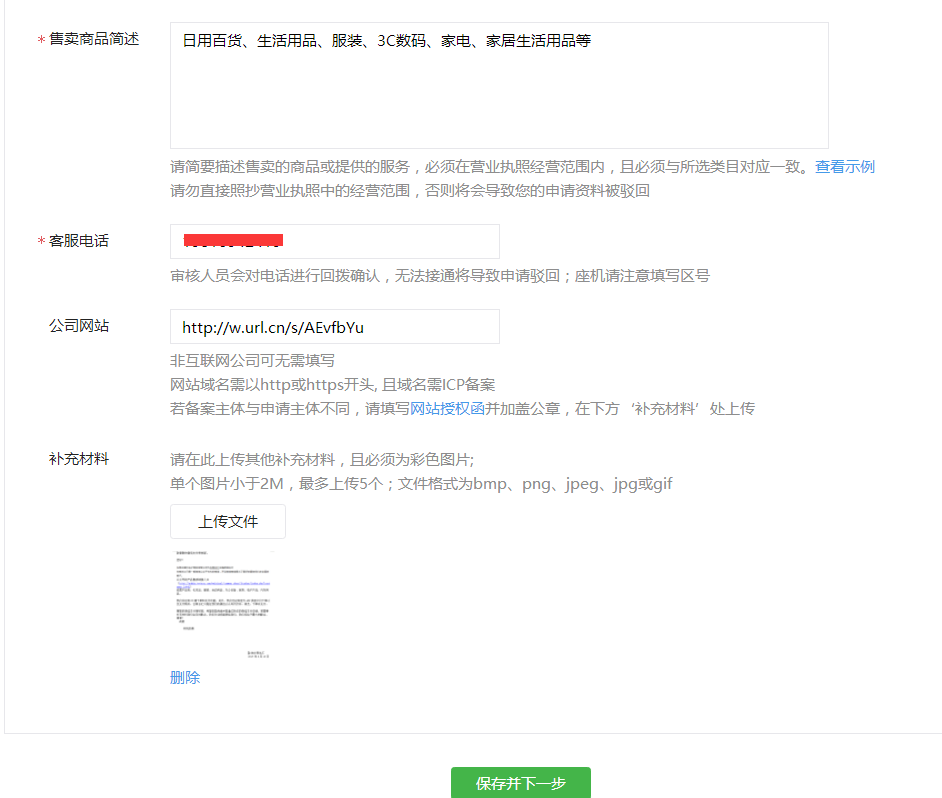The height and width of the screenshot is (798, 942).
Task: Select the 补充材料 section label
Action: pos(79,459)
